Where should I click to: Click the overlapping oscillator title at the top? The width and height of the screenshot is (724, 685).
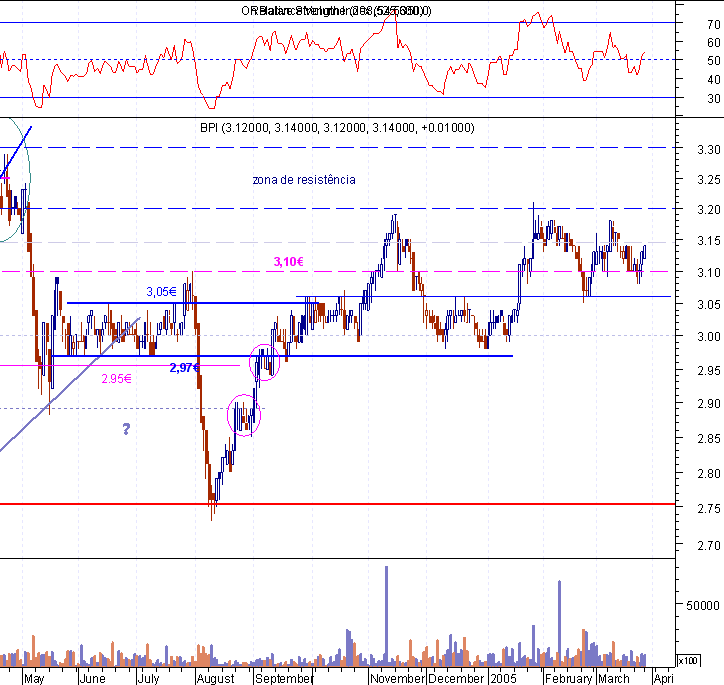point(336,11)
